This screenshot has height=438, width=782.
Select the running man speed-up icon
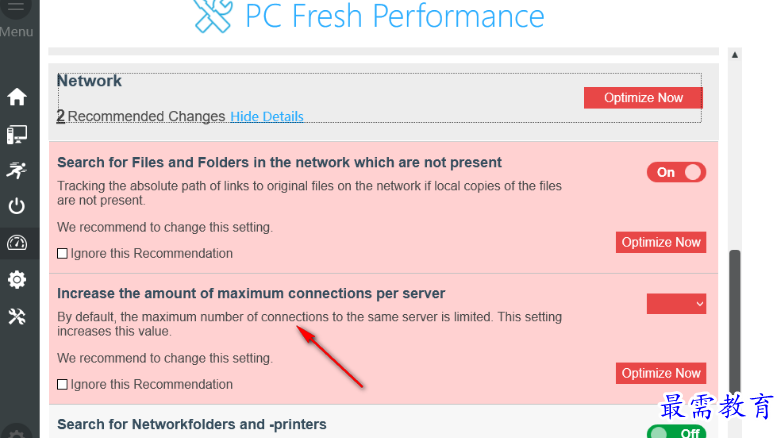pyautogui.click(x=17, y=170)
